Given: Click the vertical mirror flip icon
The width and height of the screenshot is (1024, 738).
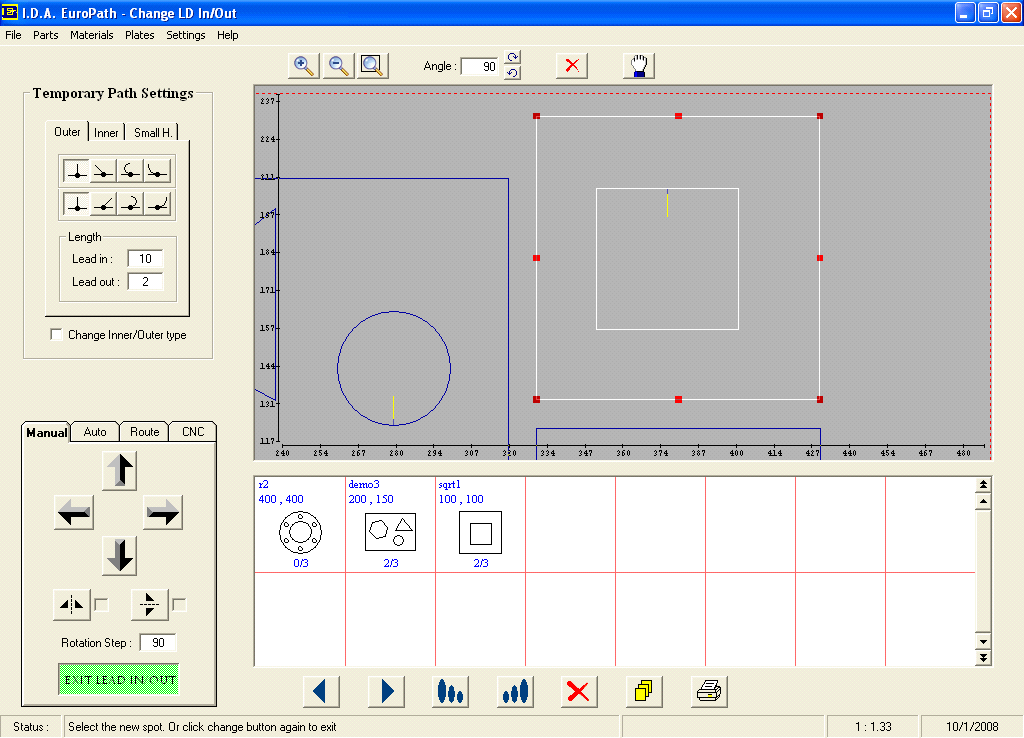Looking at the screenshot, I should point(150,605).
